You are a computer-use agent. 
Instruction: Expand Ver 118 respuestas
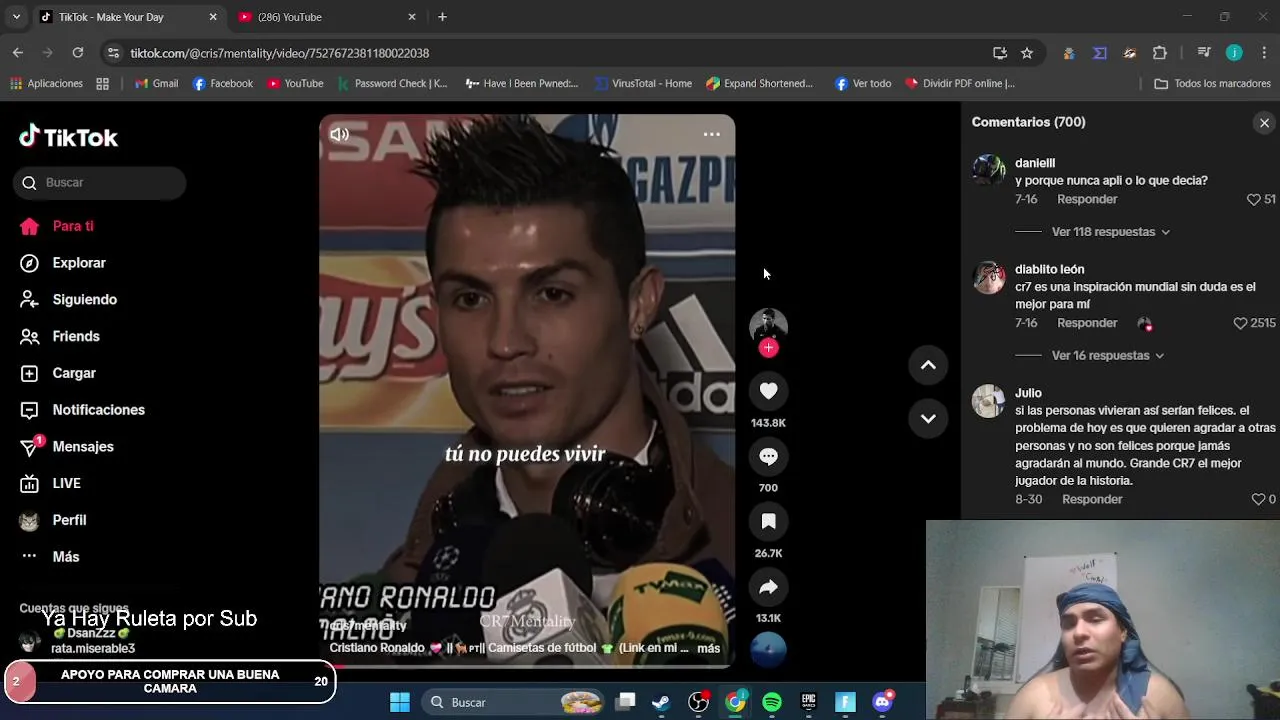[1110, 232]
